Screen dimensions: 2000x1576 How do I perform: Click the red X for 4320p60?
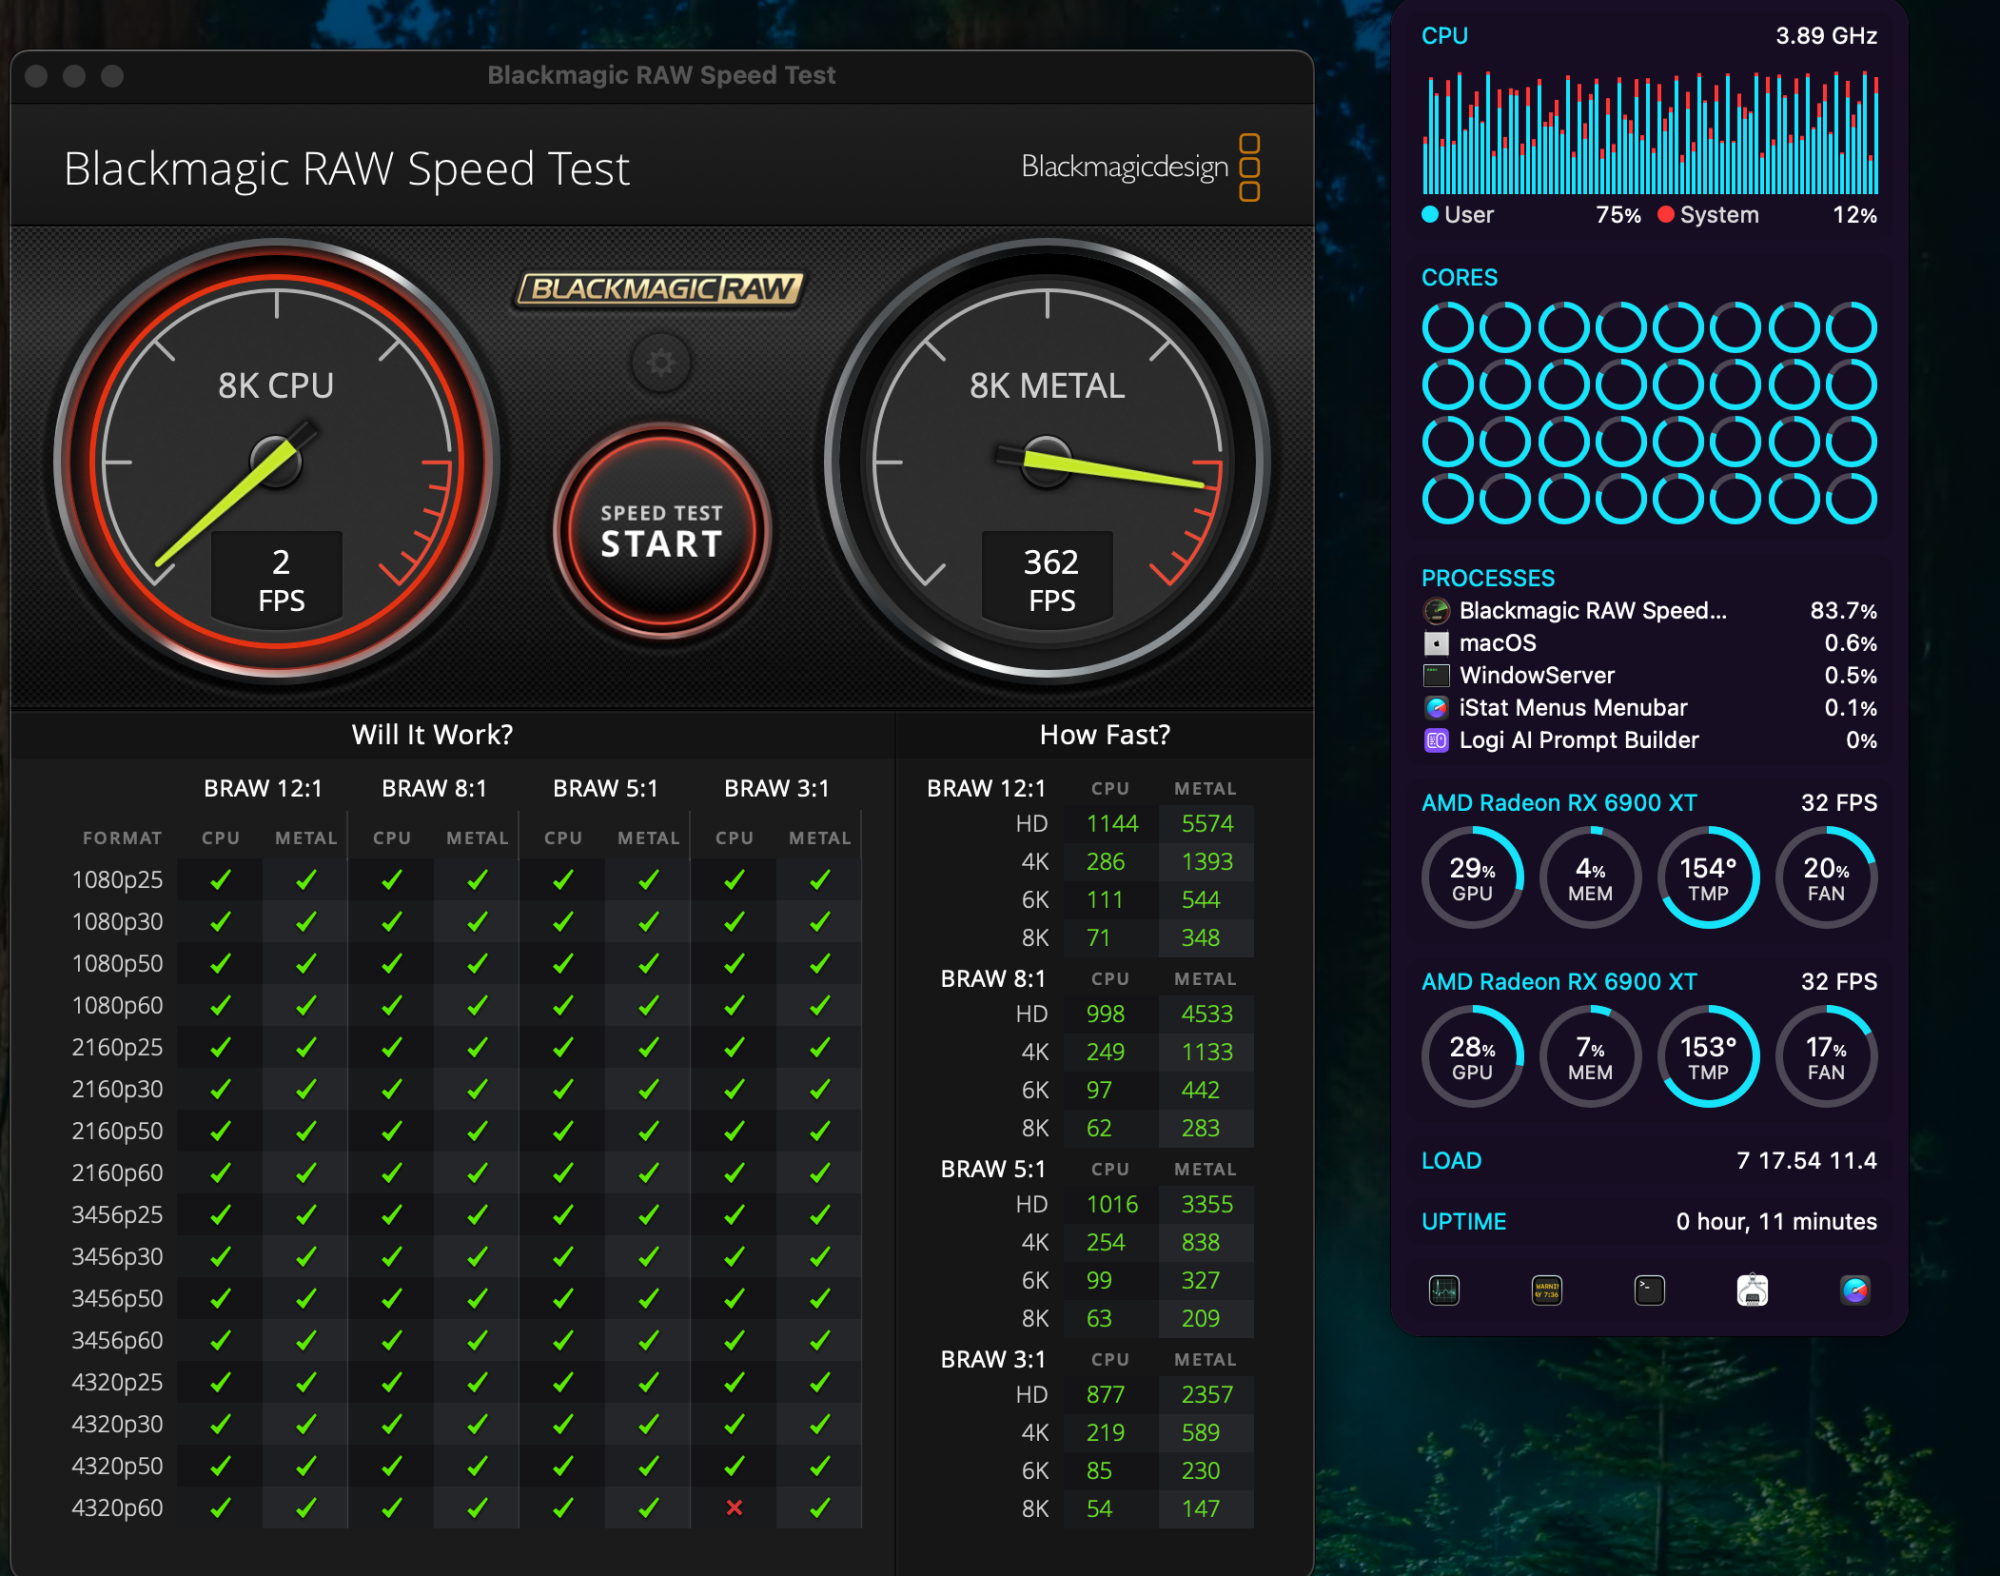[x=734, y=1507]
